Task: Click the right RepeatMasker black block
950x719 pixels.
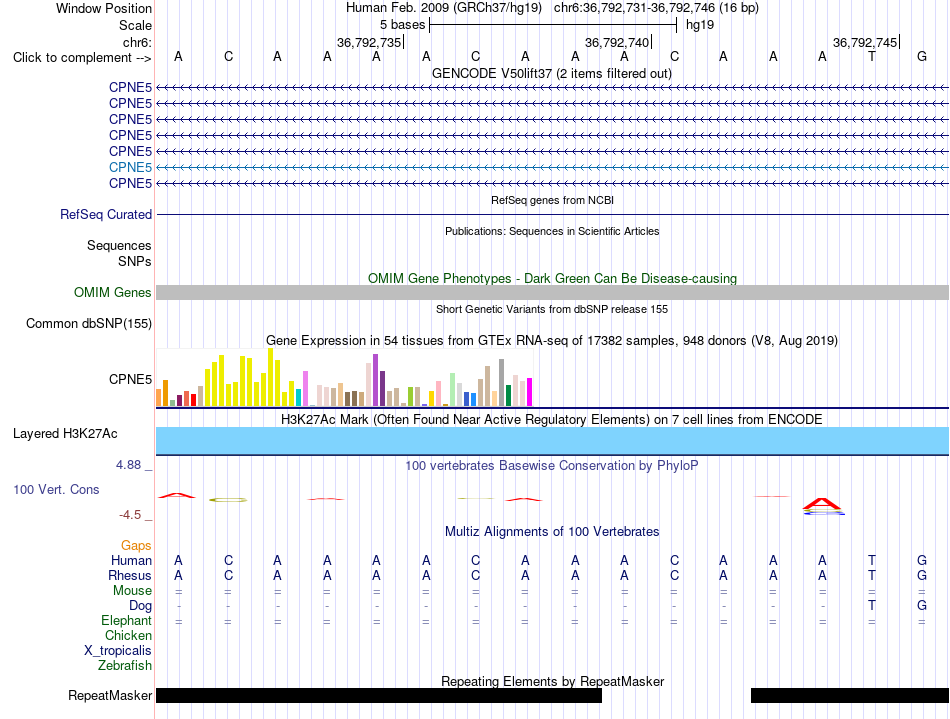Action: pyautogui.click(x=850, y=695)
